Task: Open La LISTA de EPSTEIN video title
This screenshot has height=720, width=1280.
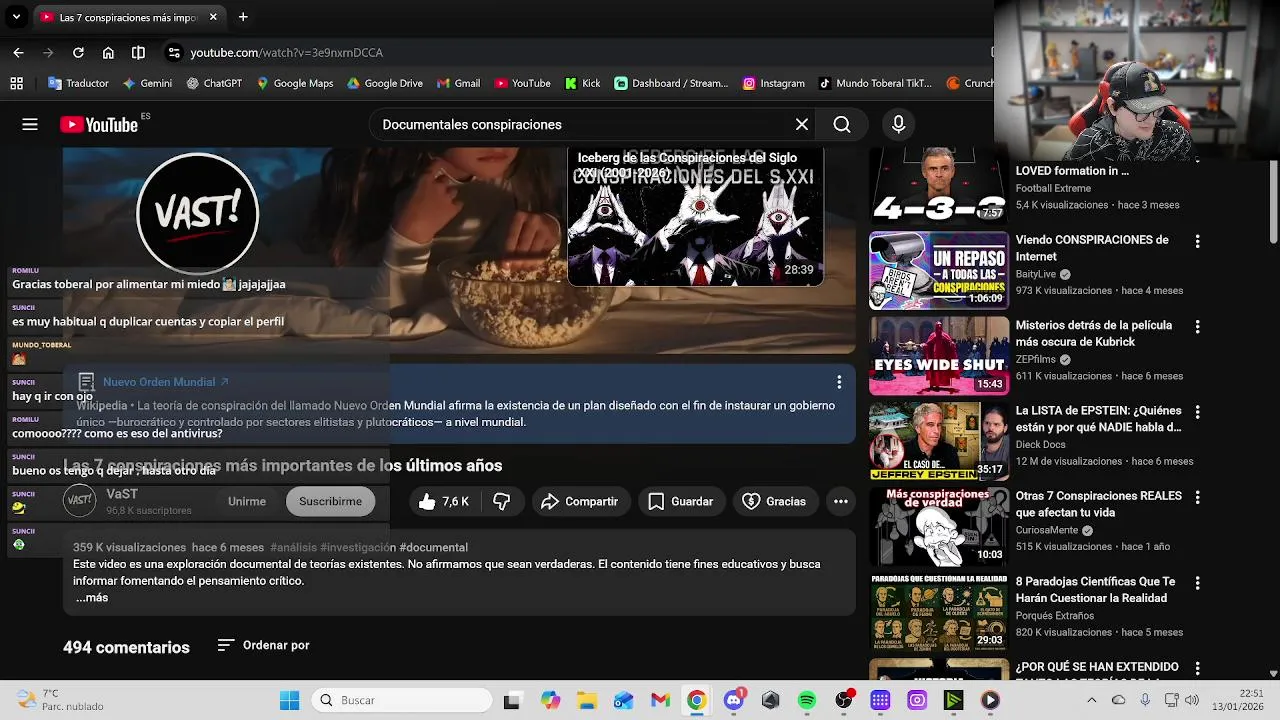Action: (x=1098, y=419)
